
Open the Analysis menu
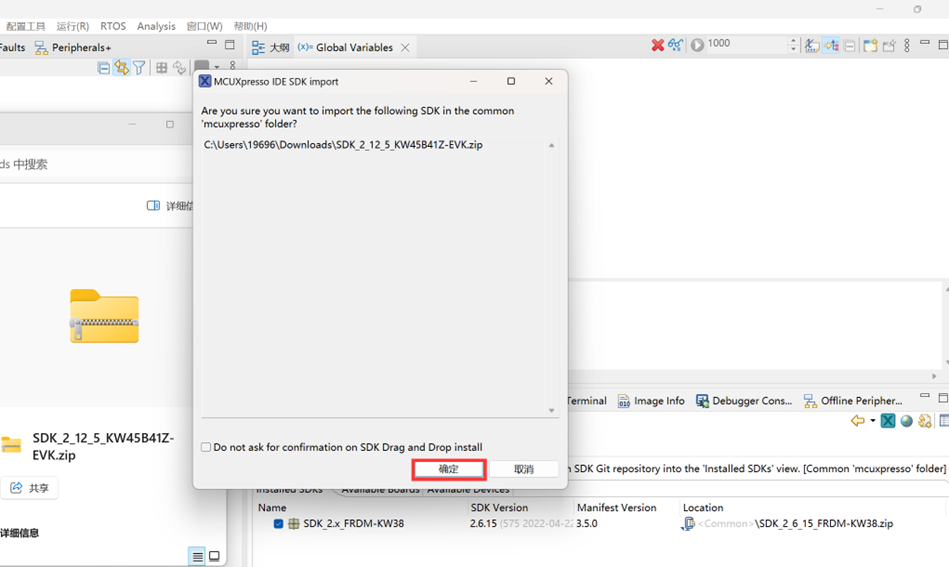click(x=156, y=26)
